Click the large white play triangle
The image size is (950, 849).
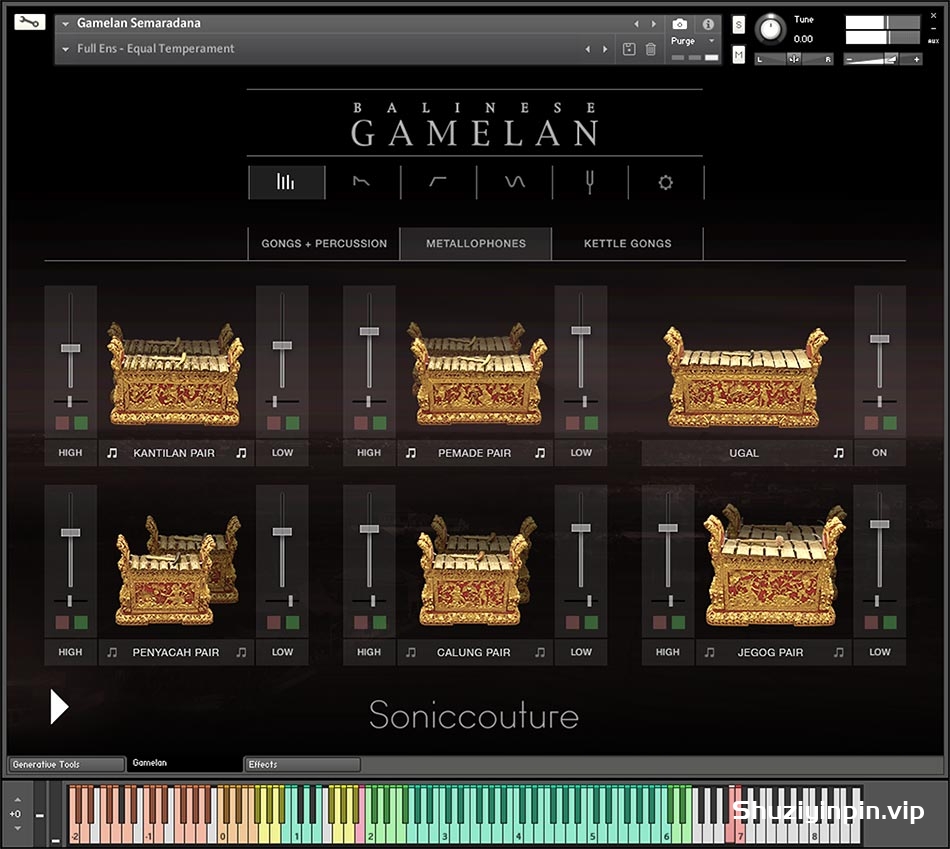(x=59, y=707)
